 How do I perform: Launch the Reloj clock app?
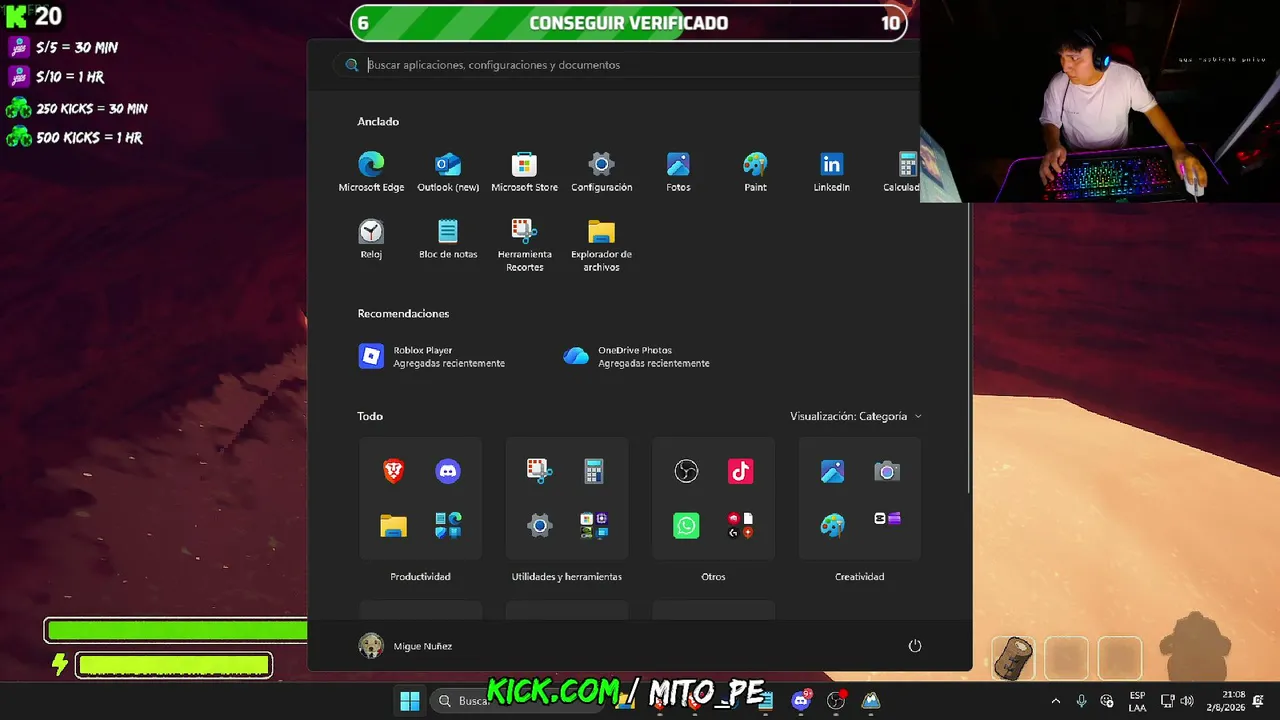tap(371, 239)
